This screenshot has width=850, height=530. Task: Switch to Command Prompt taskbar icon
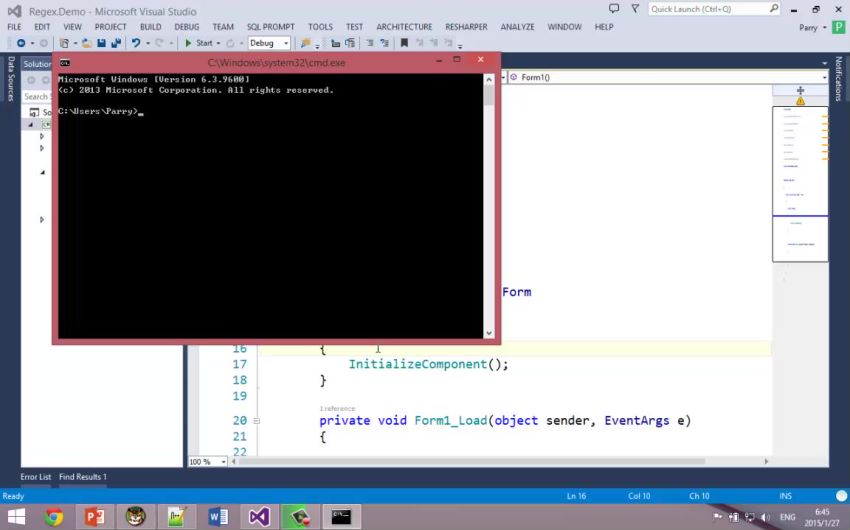[341, 516]
